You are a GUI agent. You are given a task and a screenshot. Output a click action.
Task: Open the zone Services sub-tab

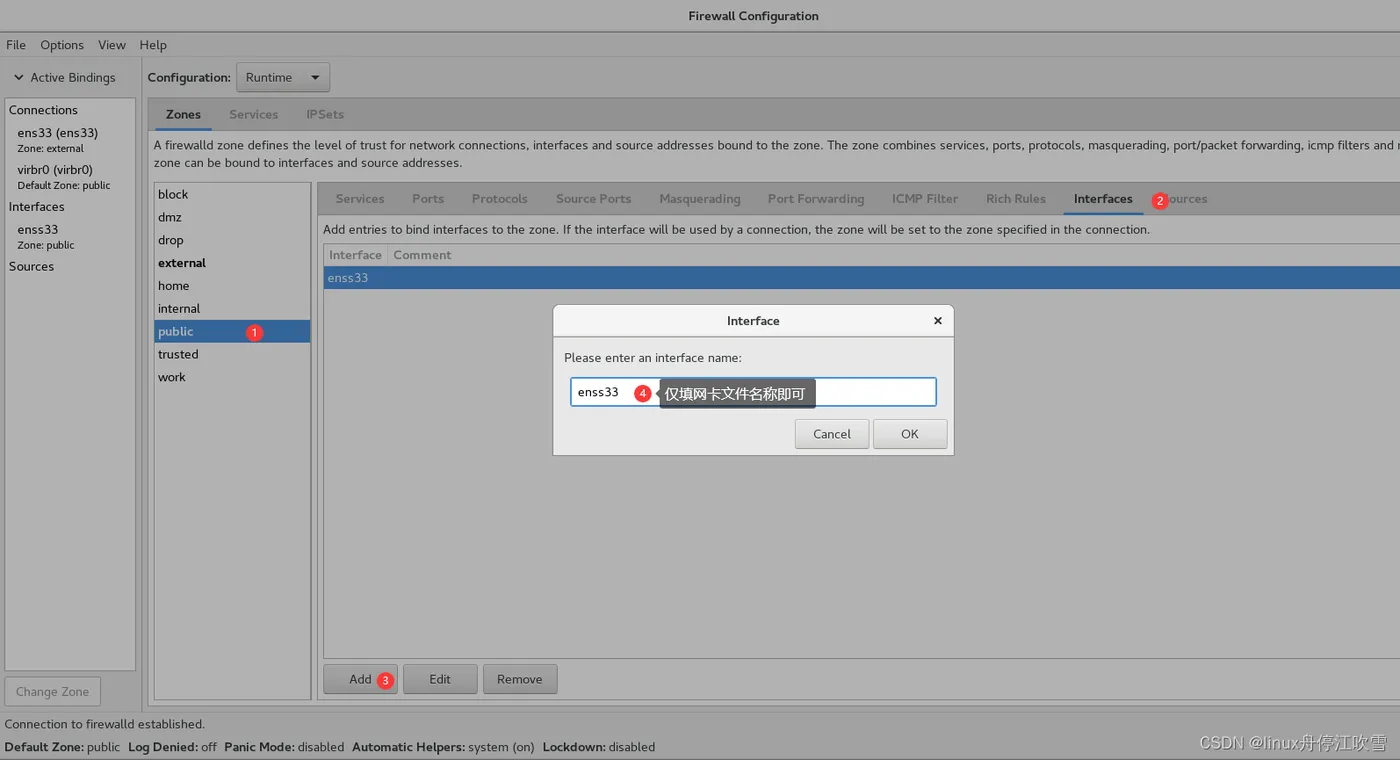pyautogui.click(x=360, y=199)
